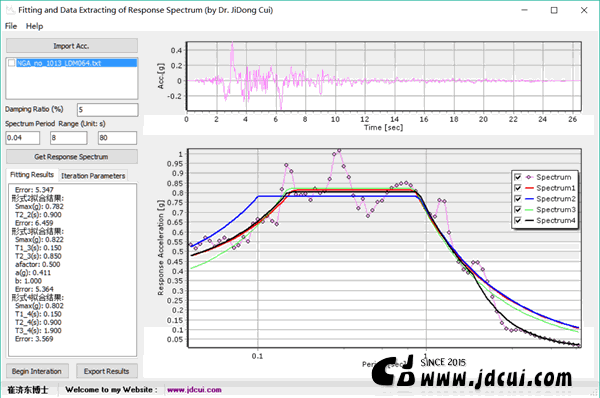Click the black Spectrum4 legend line swatch
The height and width of the screenshot is (398, 600).
point(529,220)
